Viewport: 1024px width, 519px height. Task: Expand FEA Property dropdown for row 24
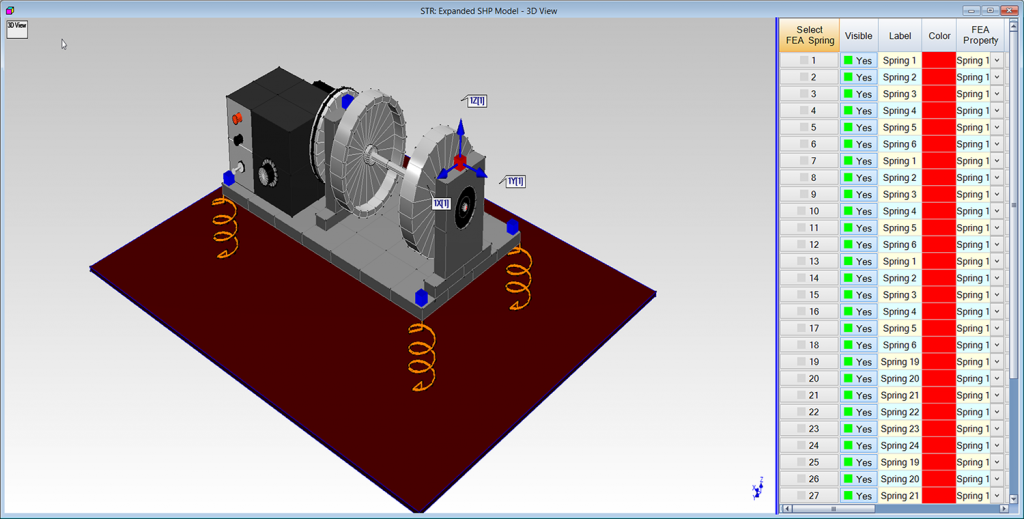coord(996,446)
